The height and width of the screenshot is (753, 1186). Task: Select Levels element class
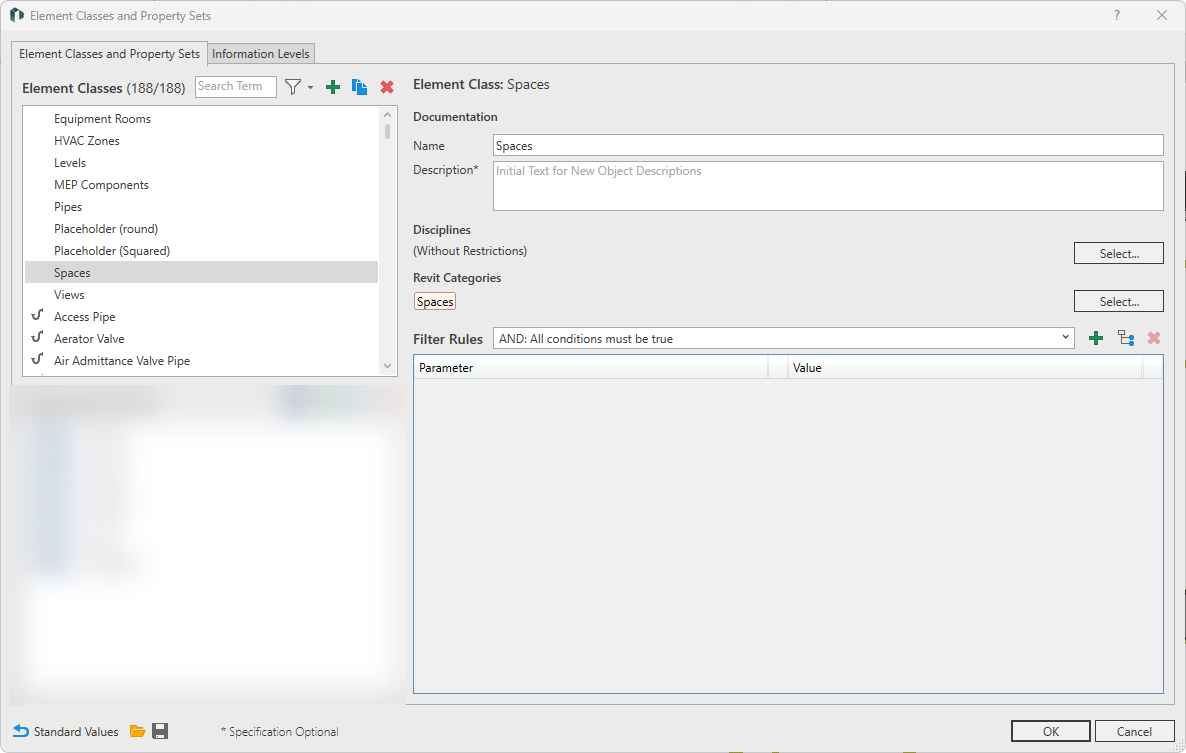pyautogui.click(x=201, y=163)
